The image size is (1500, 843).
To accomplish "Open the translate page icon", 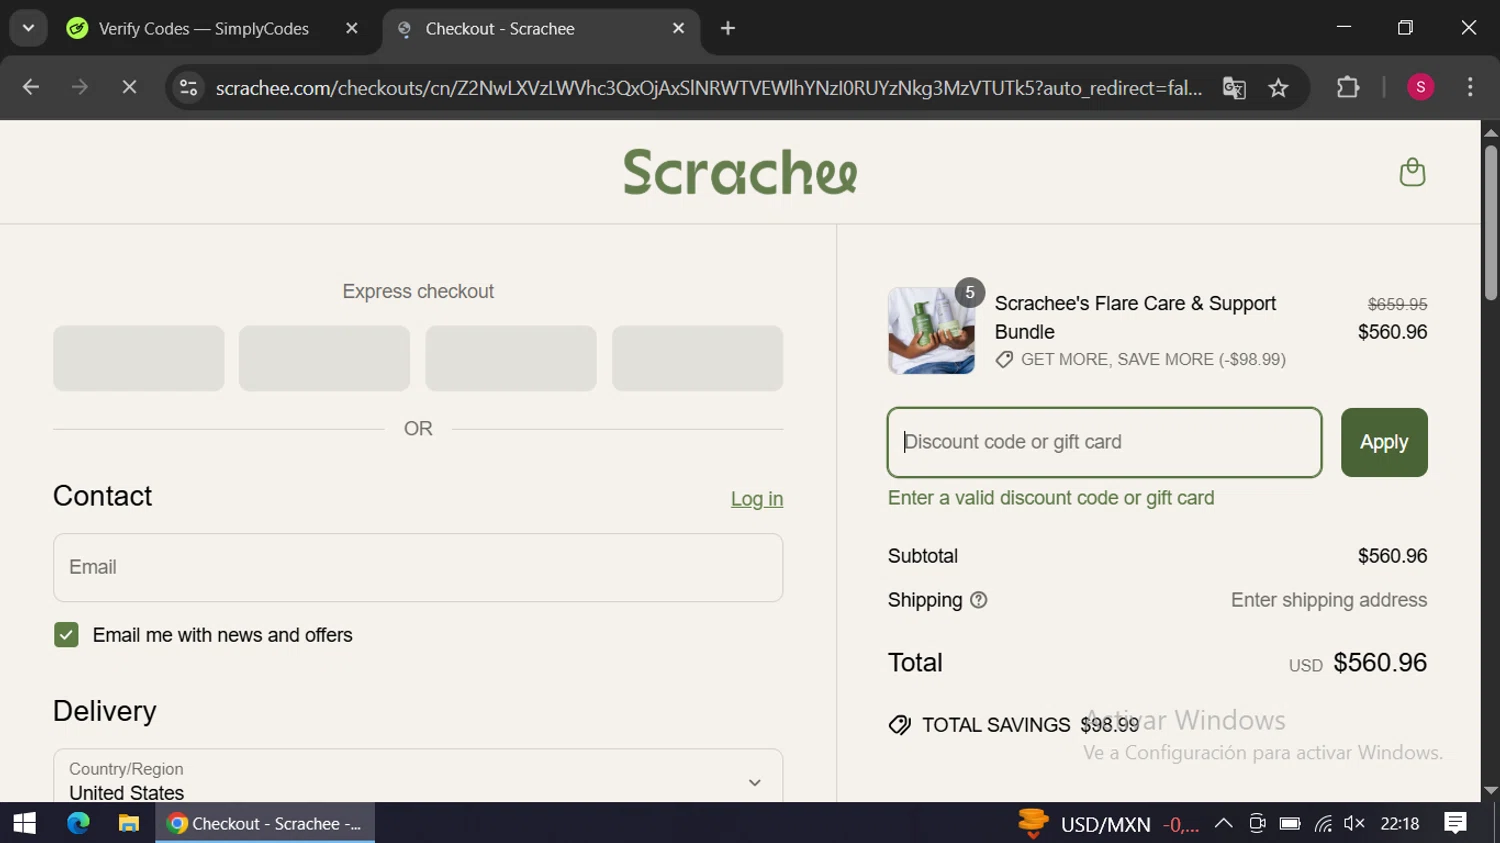I will [x=1234, y=88].
